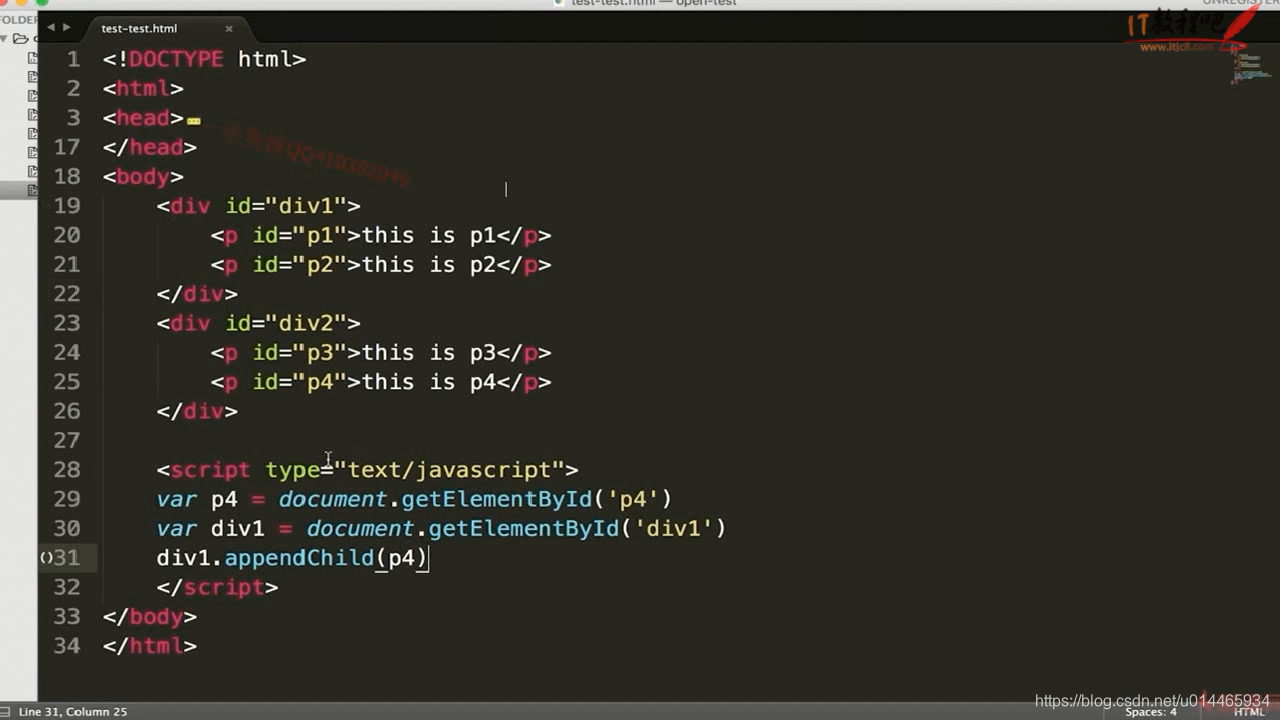Click the DOCTYPE keyword on line 1

pos(176,59)
